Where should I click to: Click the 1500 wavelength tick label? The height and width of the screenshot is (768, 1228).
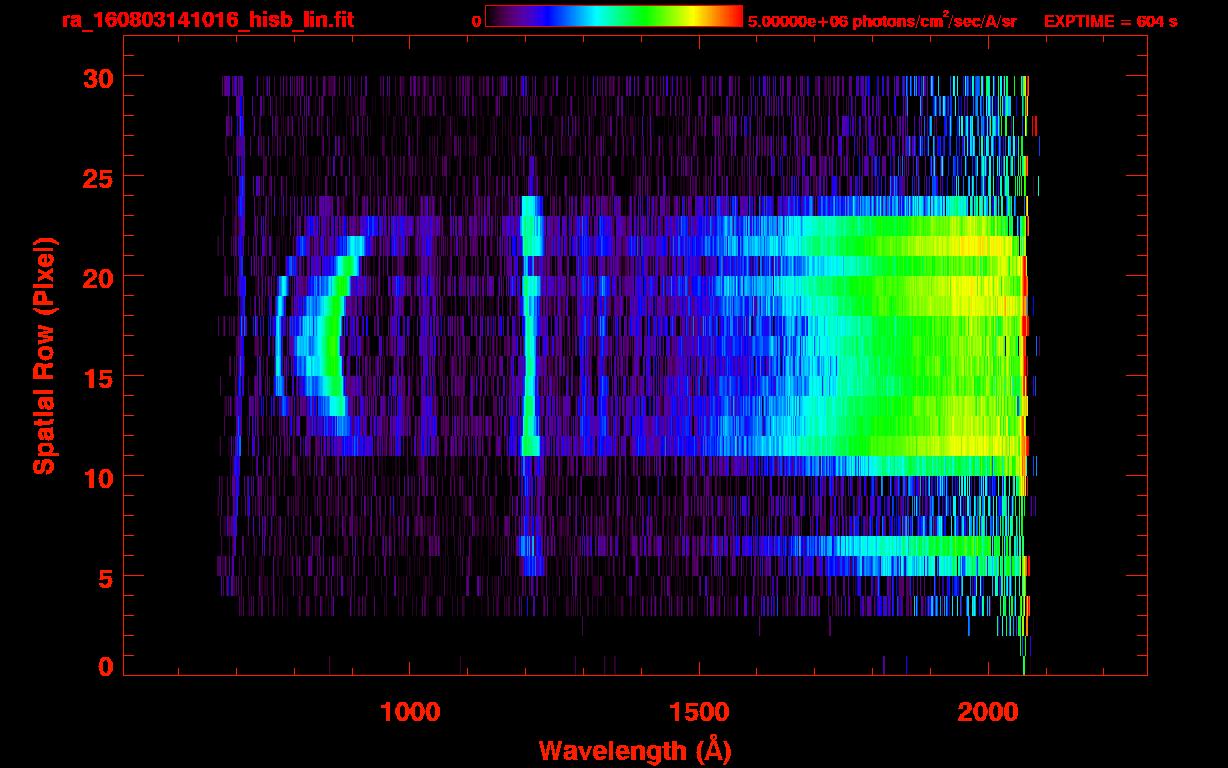698,712
